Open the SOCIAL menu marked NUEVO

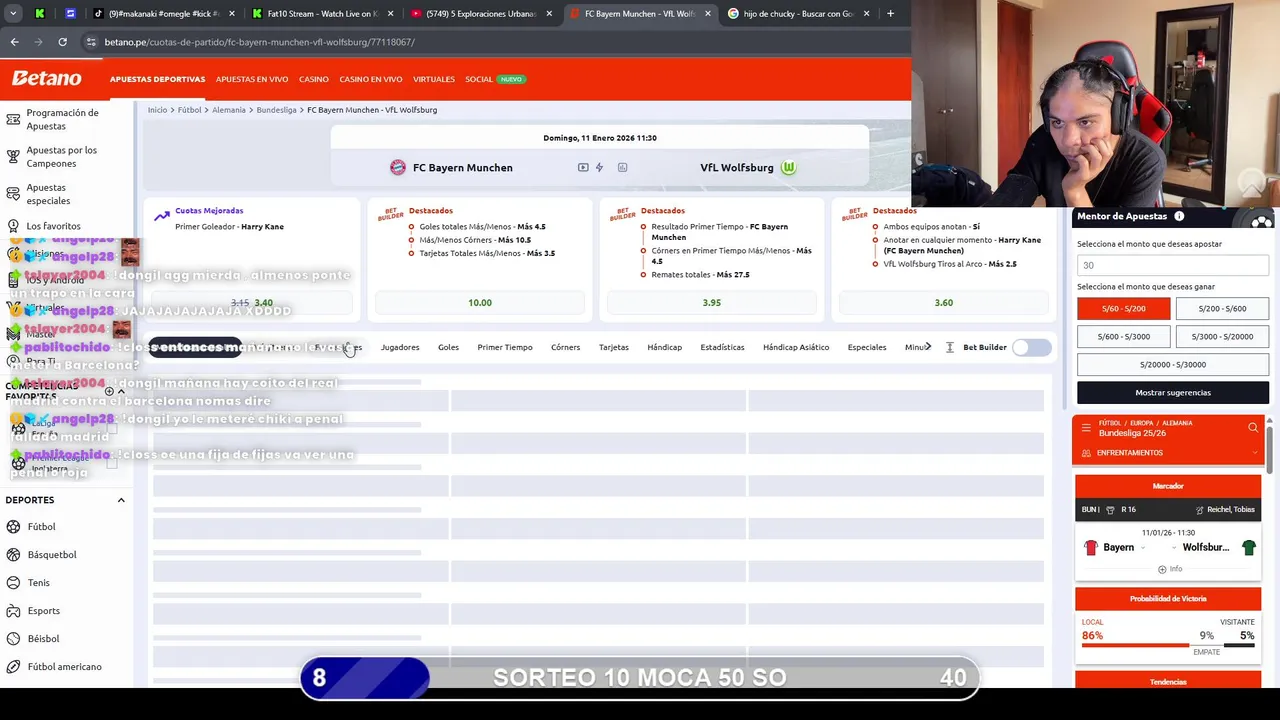(x=494, y=79)
